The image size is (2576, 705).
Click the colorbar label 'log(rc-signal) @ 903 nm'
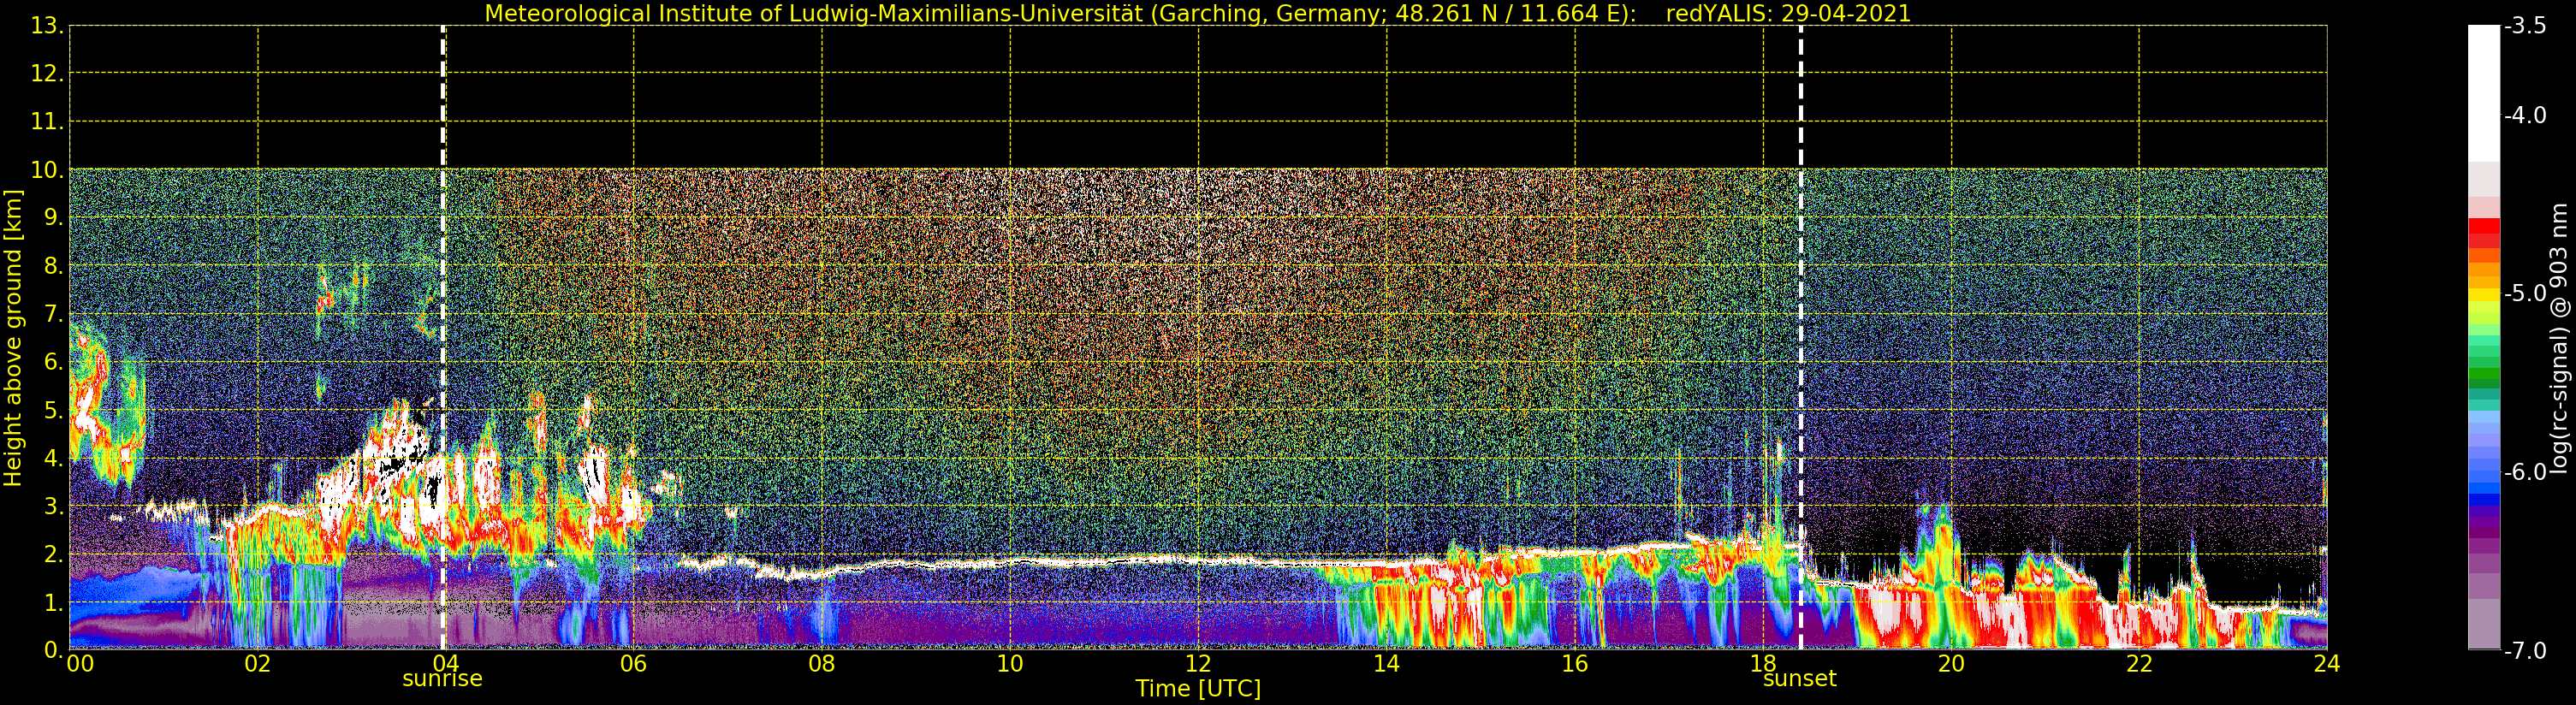(2558, 338)
